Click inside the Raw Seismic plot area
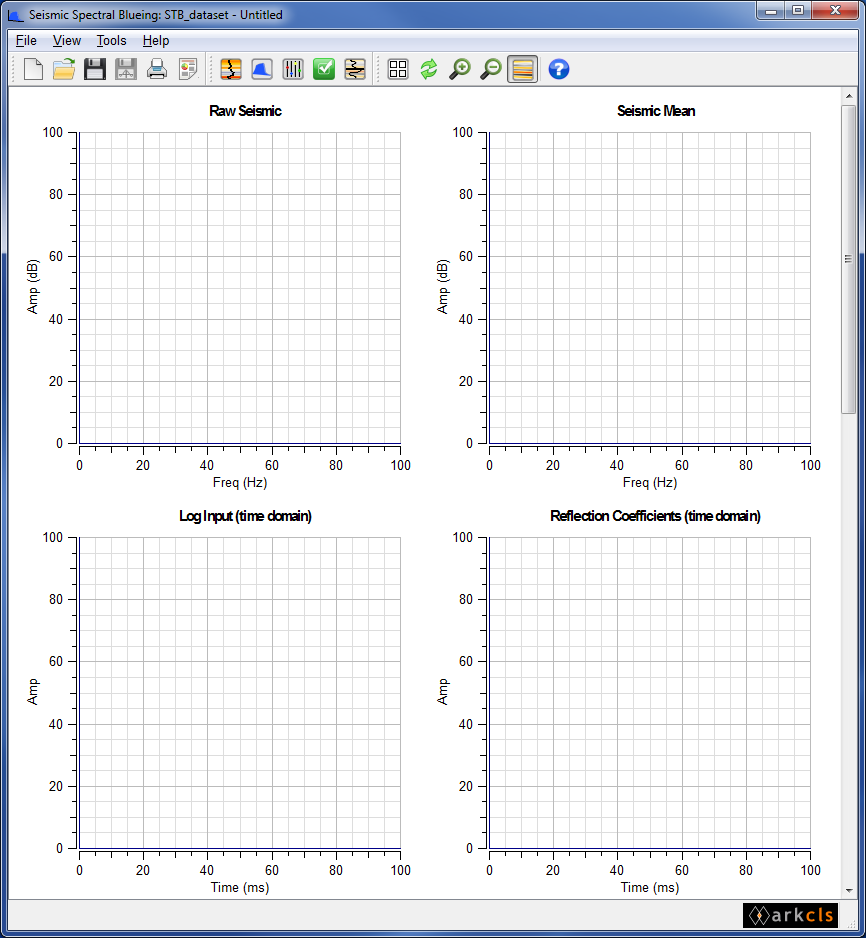This screenshot has width=866, height=938. coord(240,288)
